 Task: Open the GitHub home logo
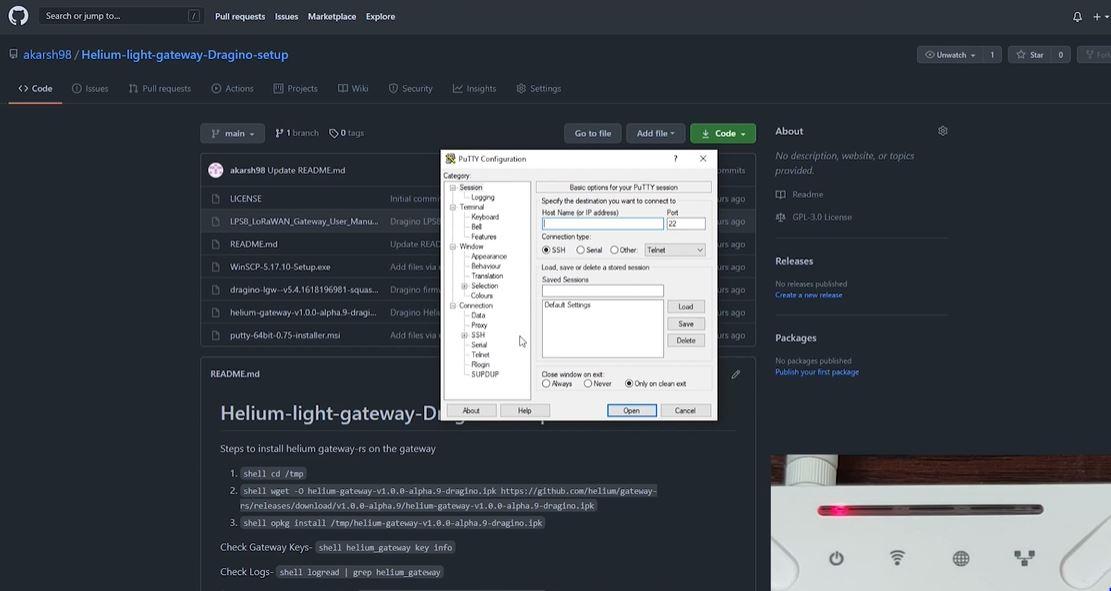tap(18, 16)
